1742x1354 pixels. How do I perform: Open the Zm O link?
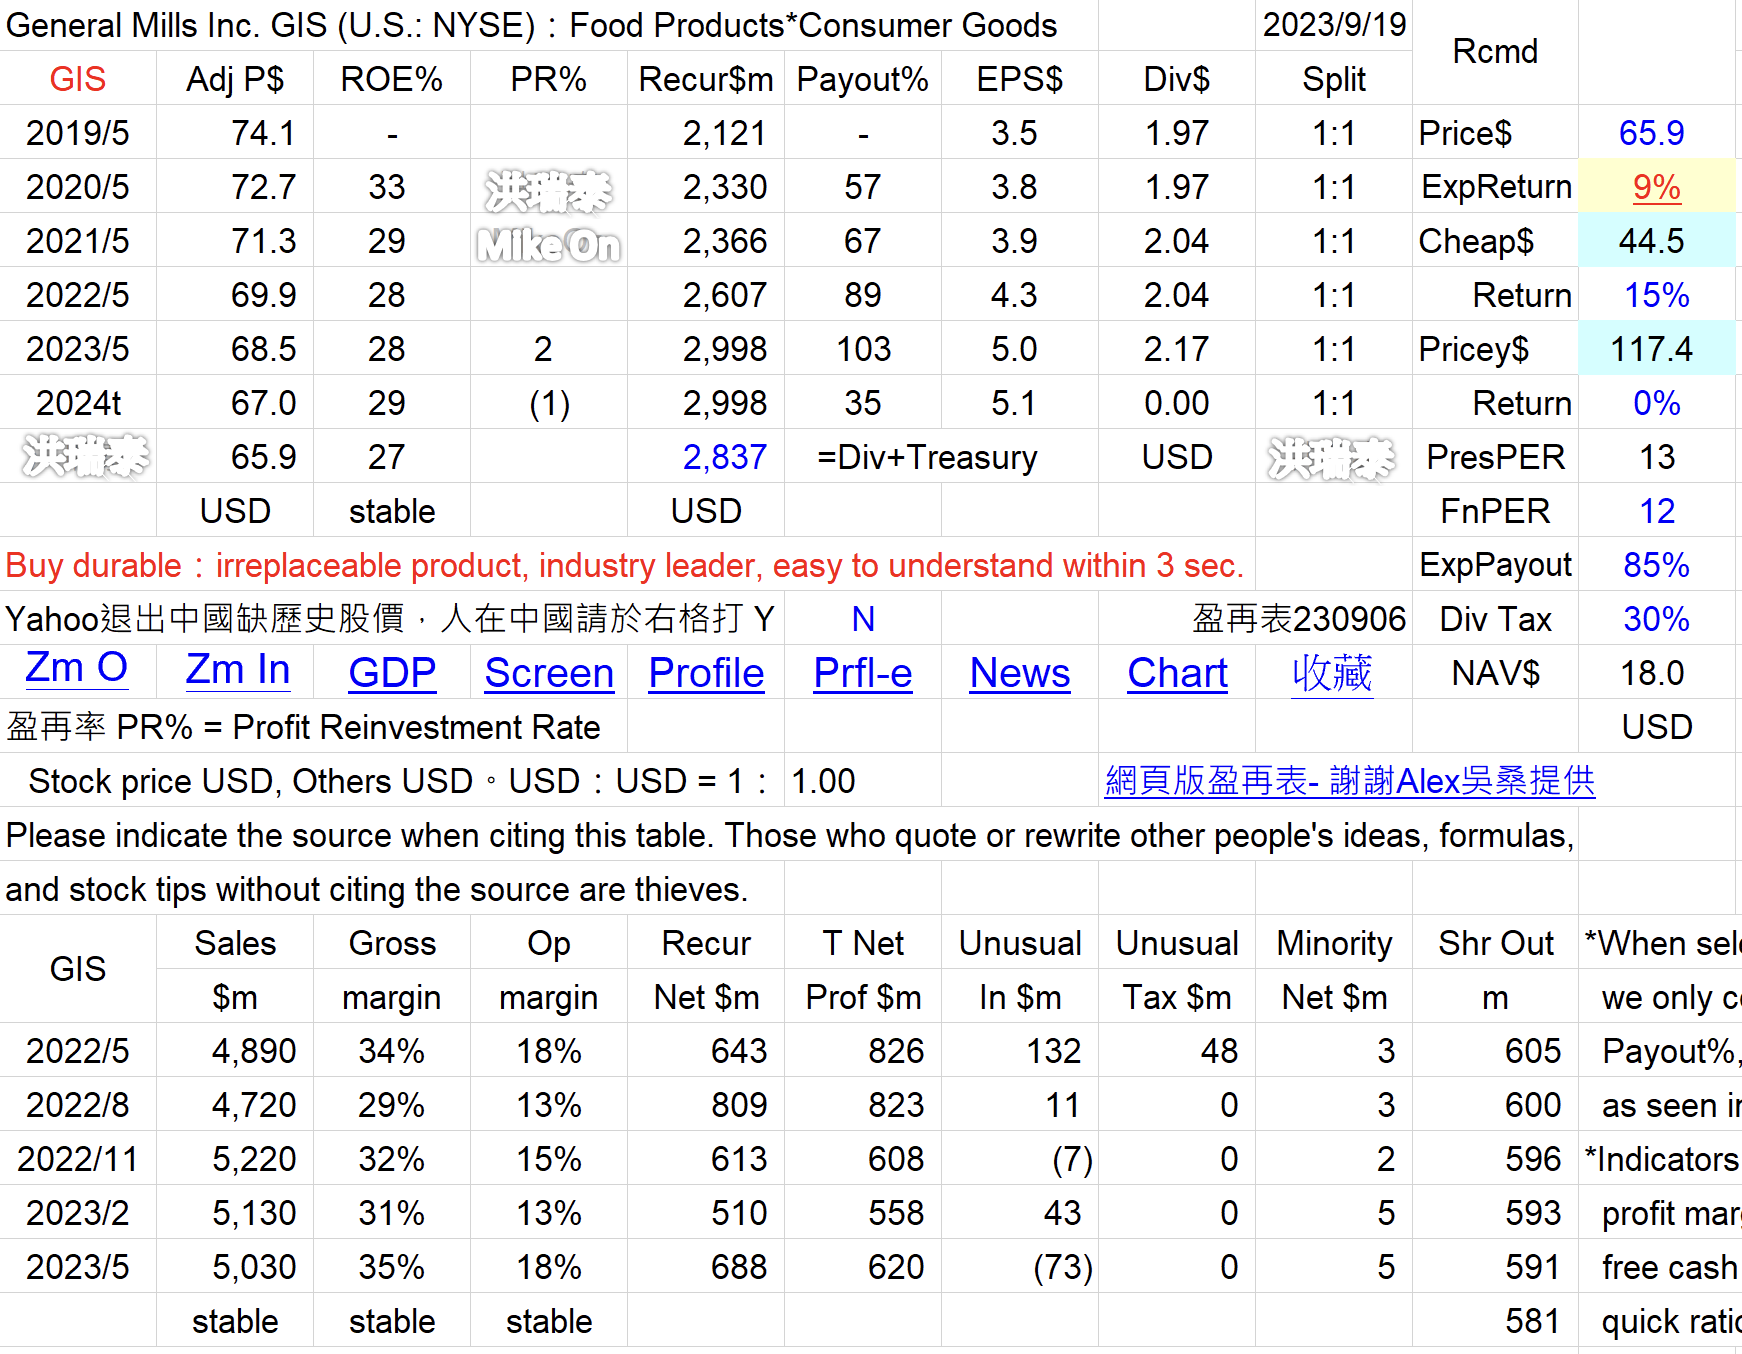77,668
